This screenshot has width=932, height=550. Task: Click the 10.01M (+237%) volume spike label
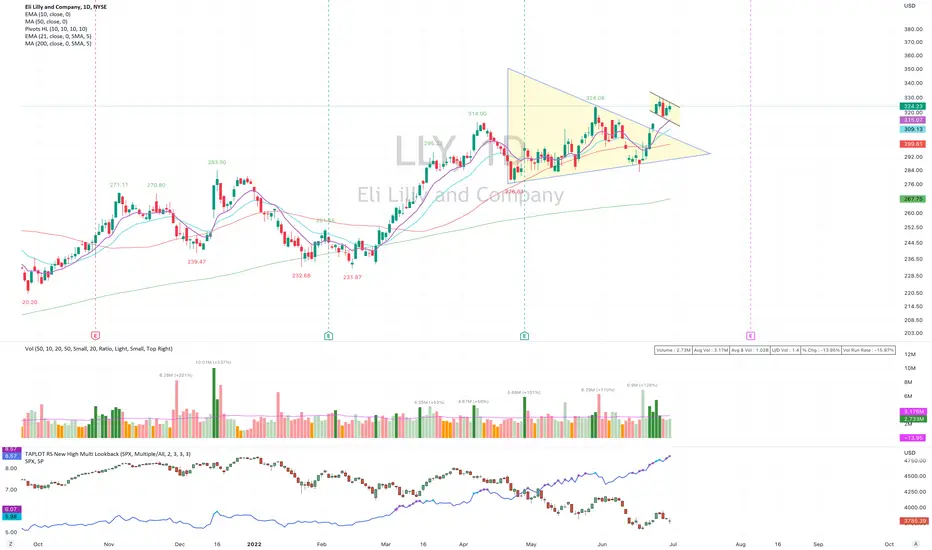(x=213, y=362)
